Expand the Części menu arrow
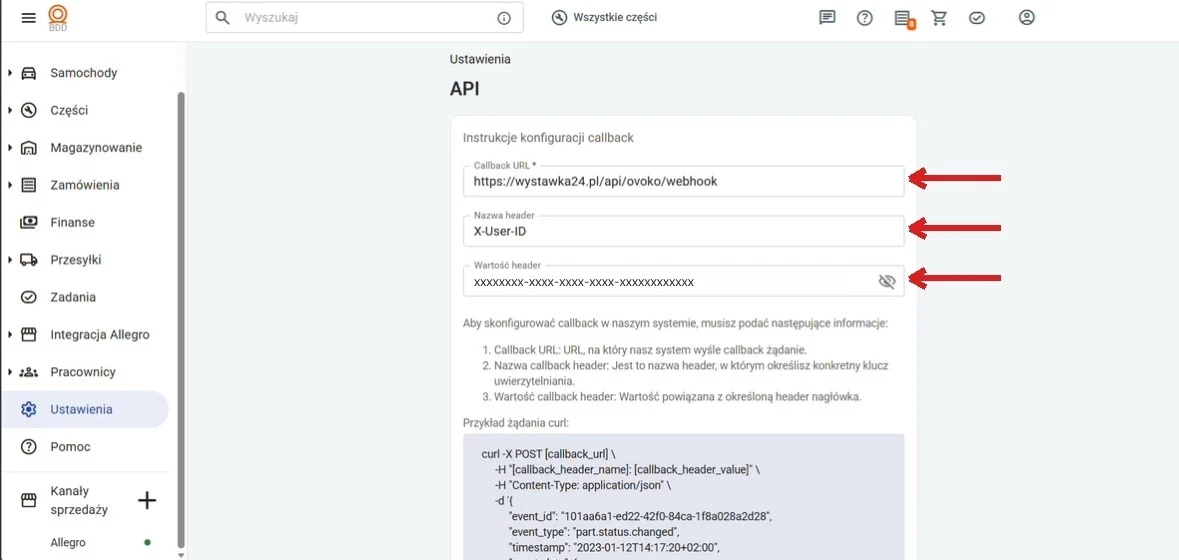Viewport: 1179px width, 560px height. [10, 110]
